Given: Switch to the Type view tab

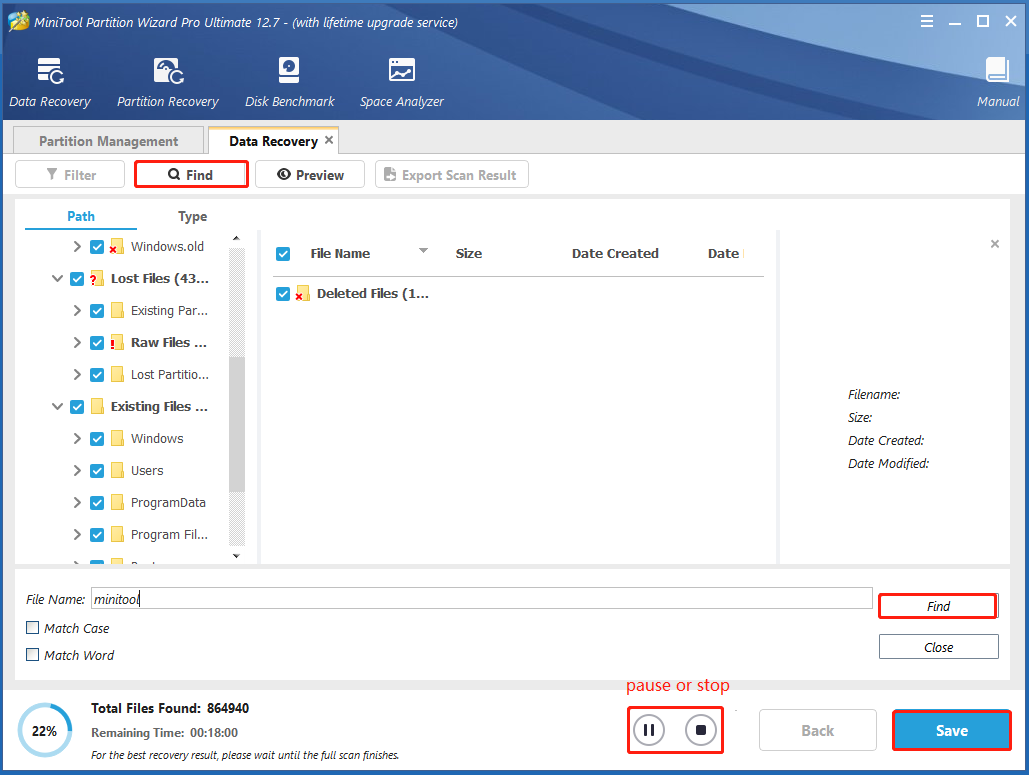Looking at the screenshot, I should [192, 217].
